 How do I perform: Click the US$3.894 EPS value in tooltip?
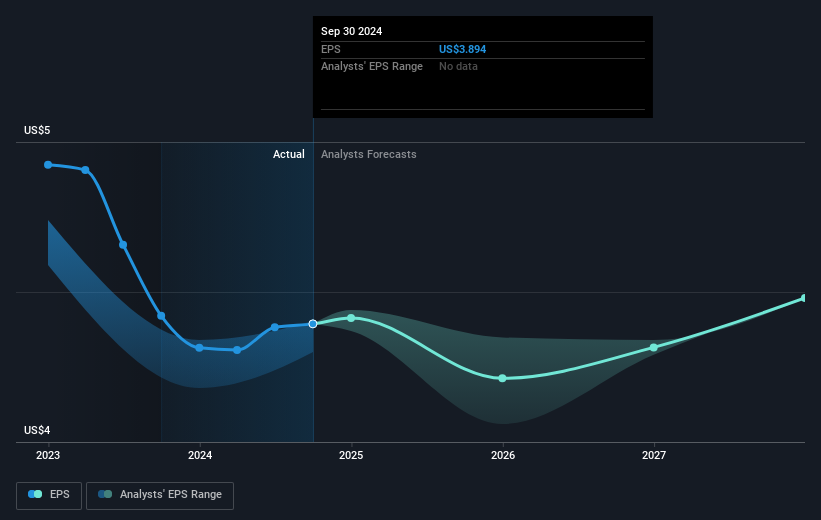click(x=462, y=49)
